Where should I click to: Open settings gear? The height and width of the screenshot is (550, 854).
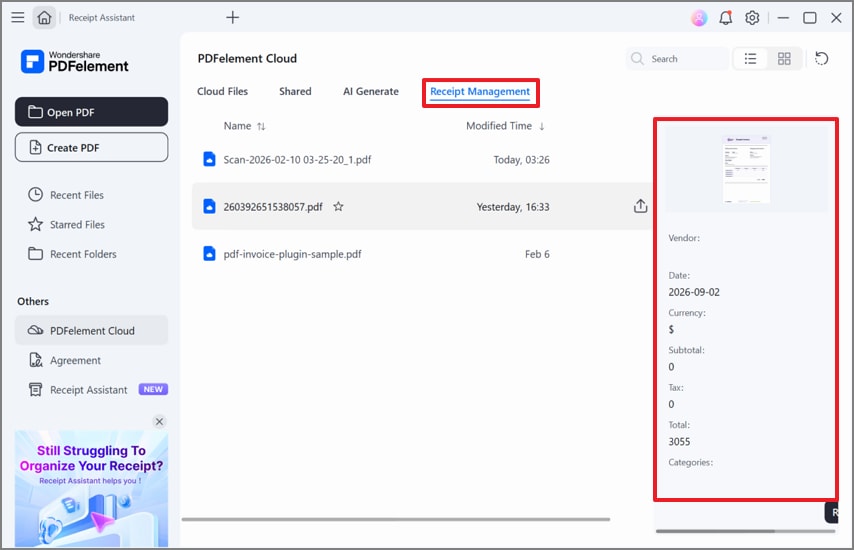(752, 18)
